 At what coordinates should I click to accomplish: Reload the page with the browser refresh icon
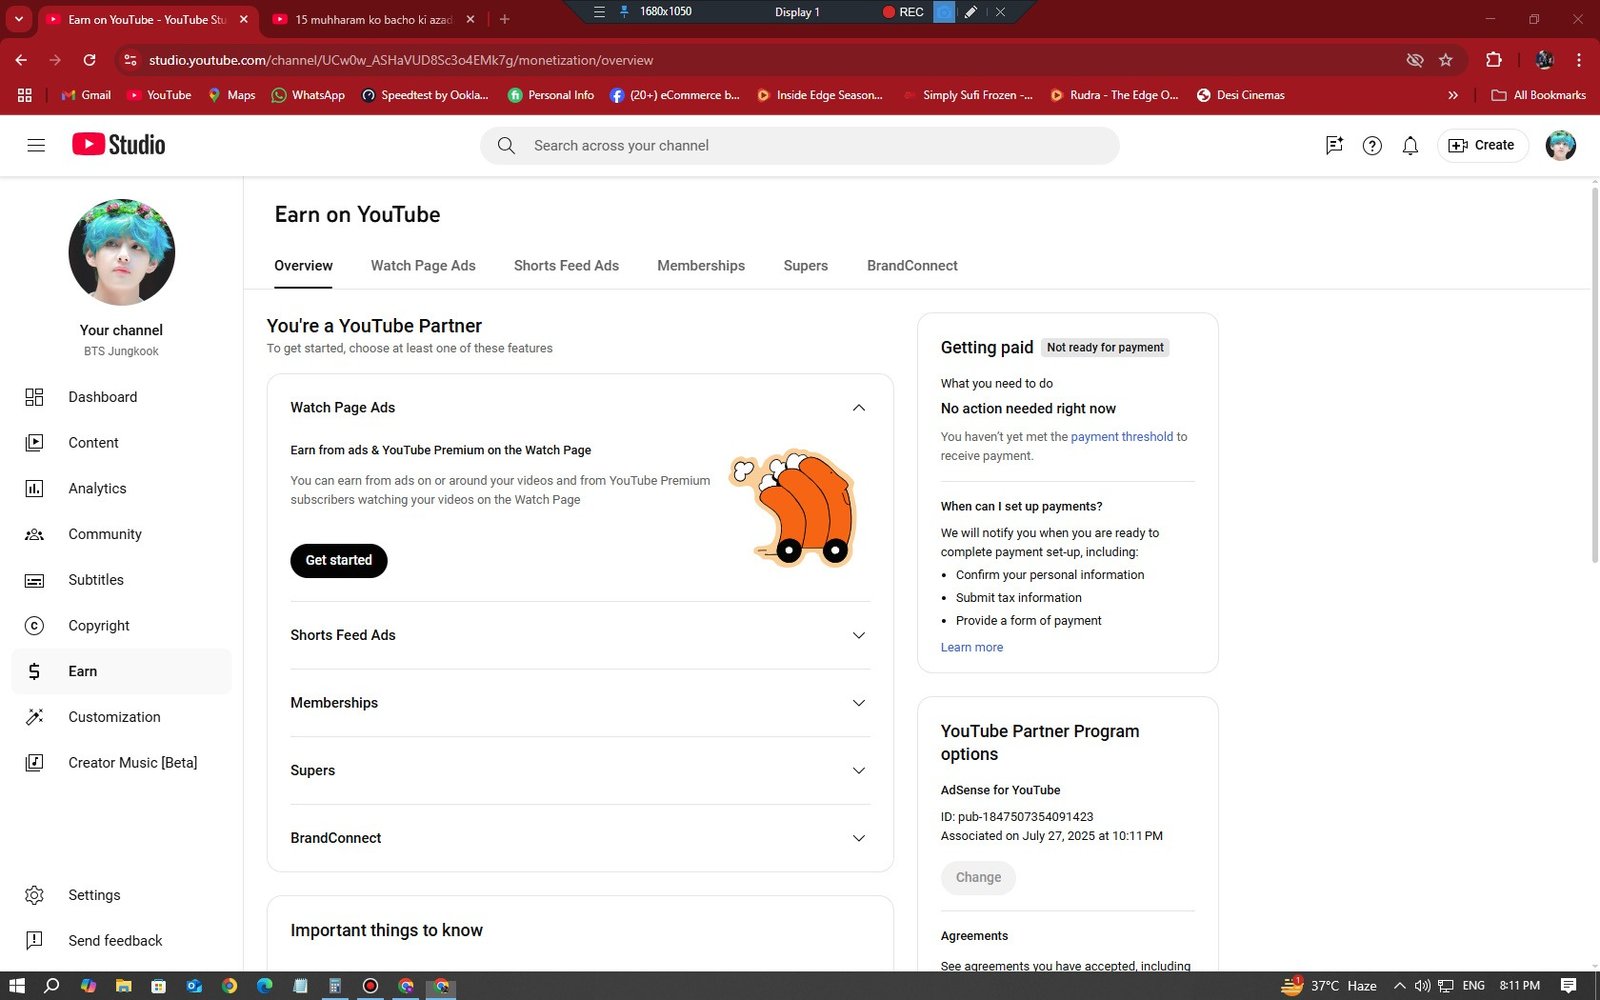point(89,60)
